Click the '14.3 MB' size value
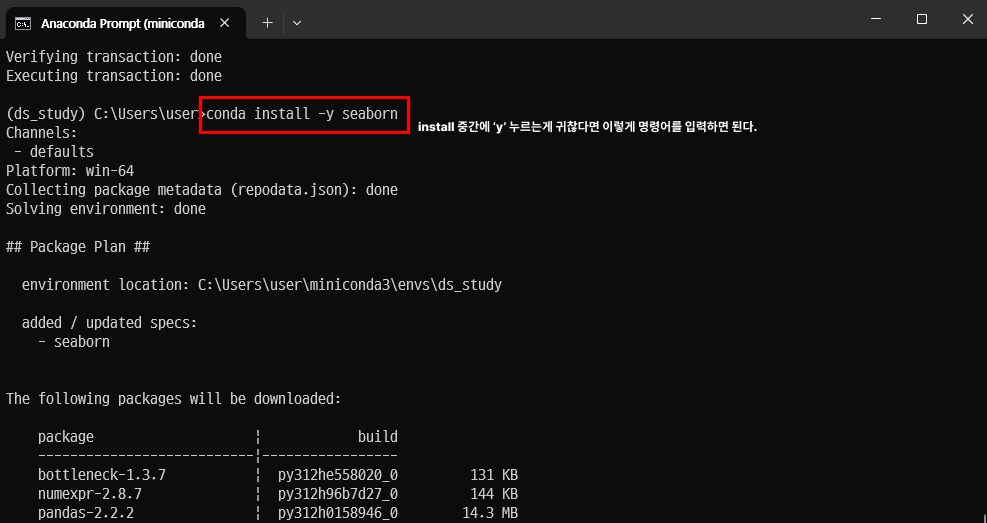 point(490,513)
